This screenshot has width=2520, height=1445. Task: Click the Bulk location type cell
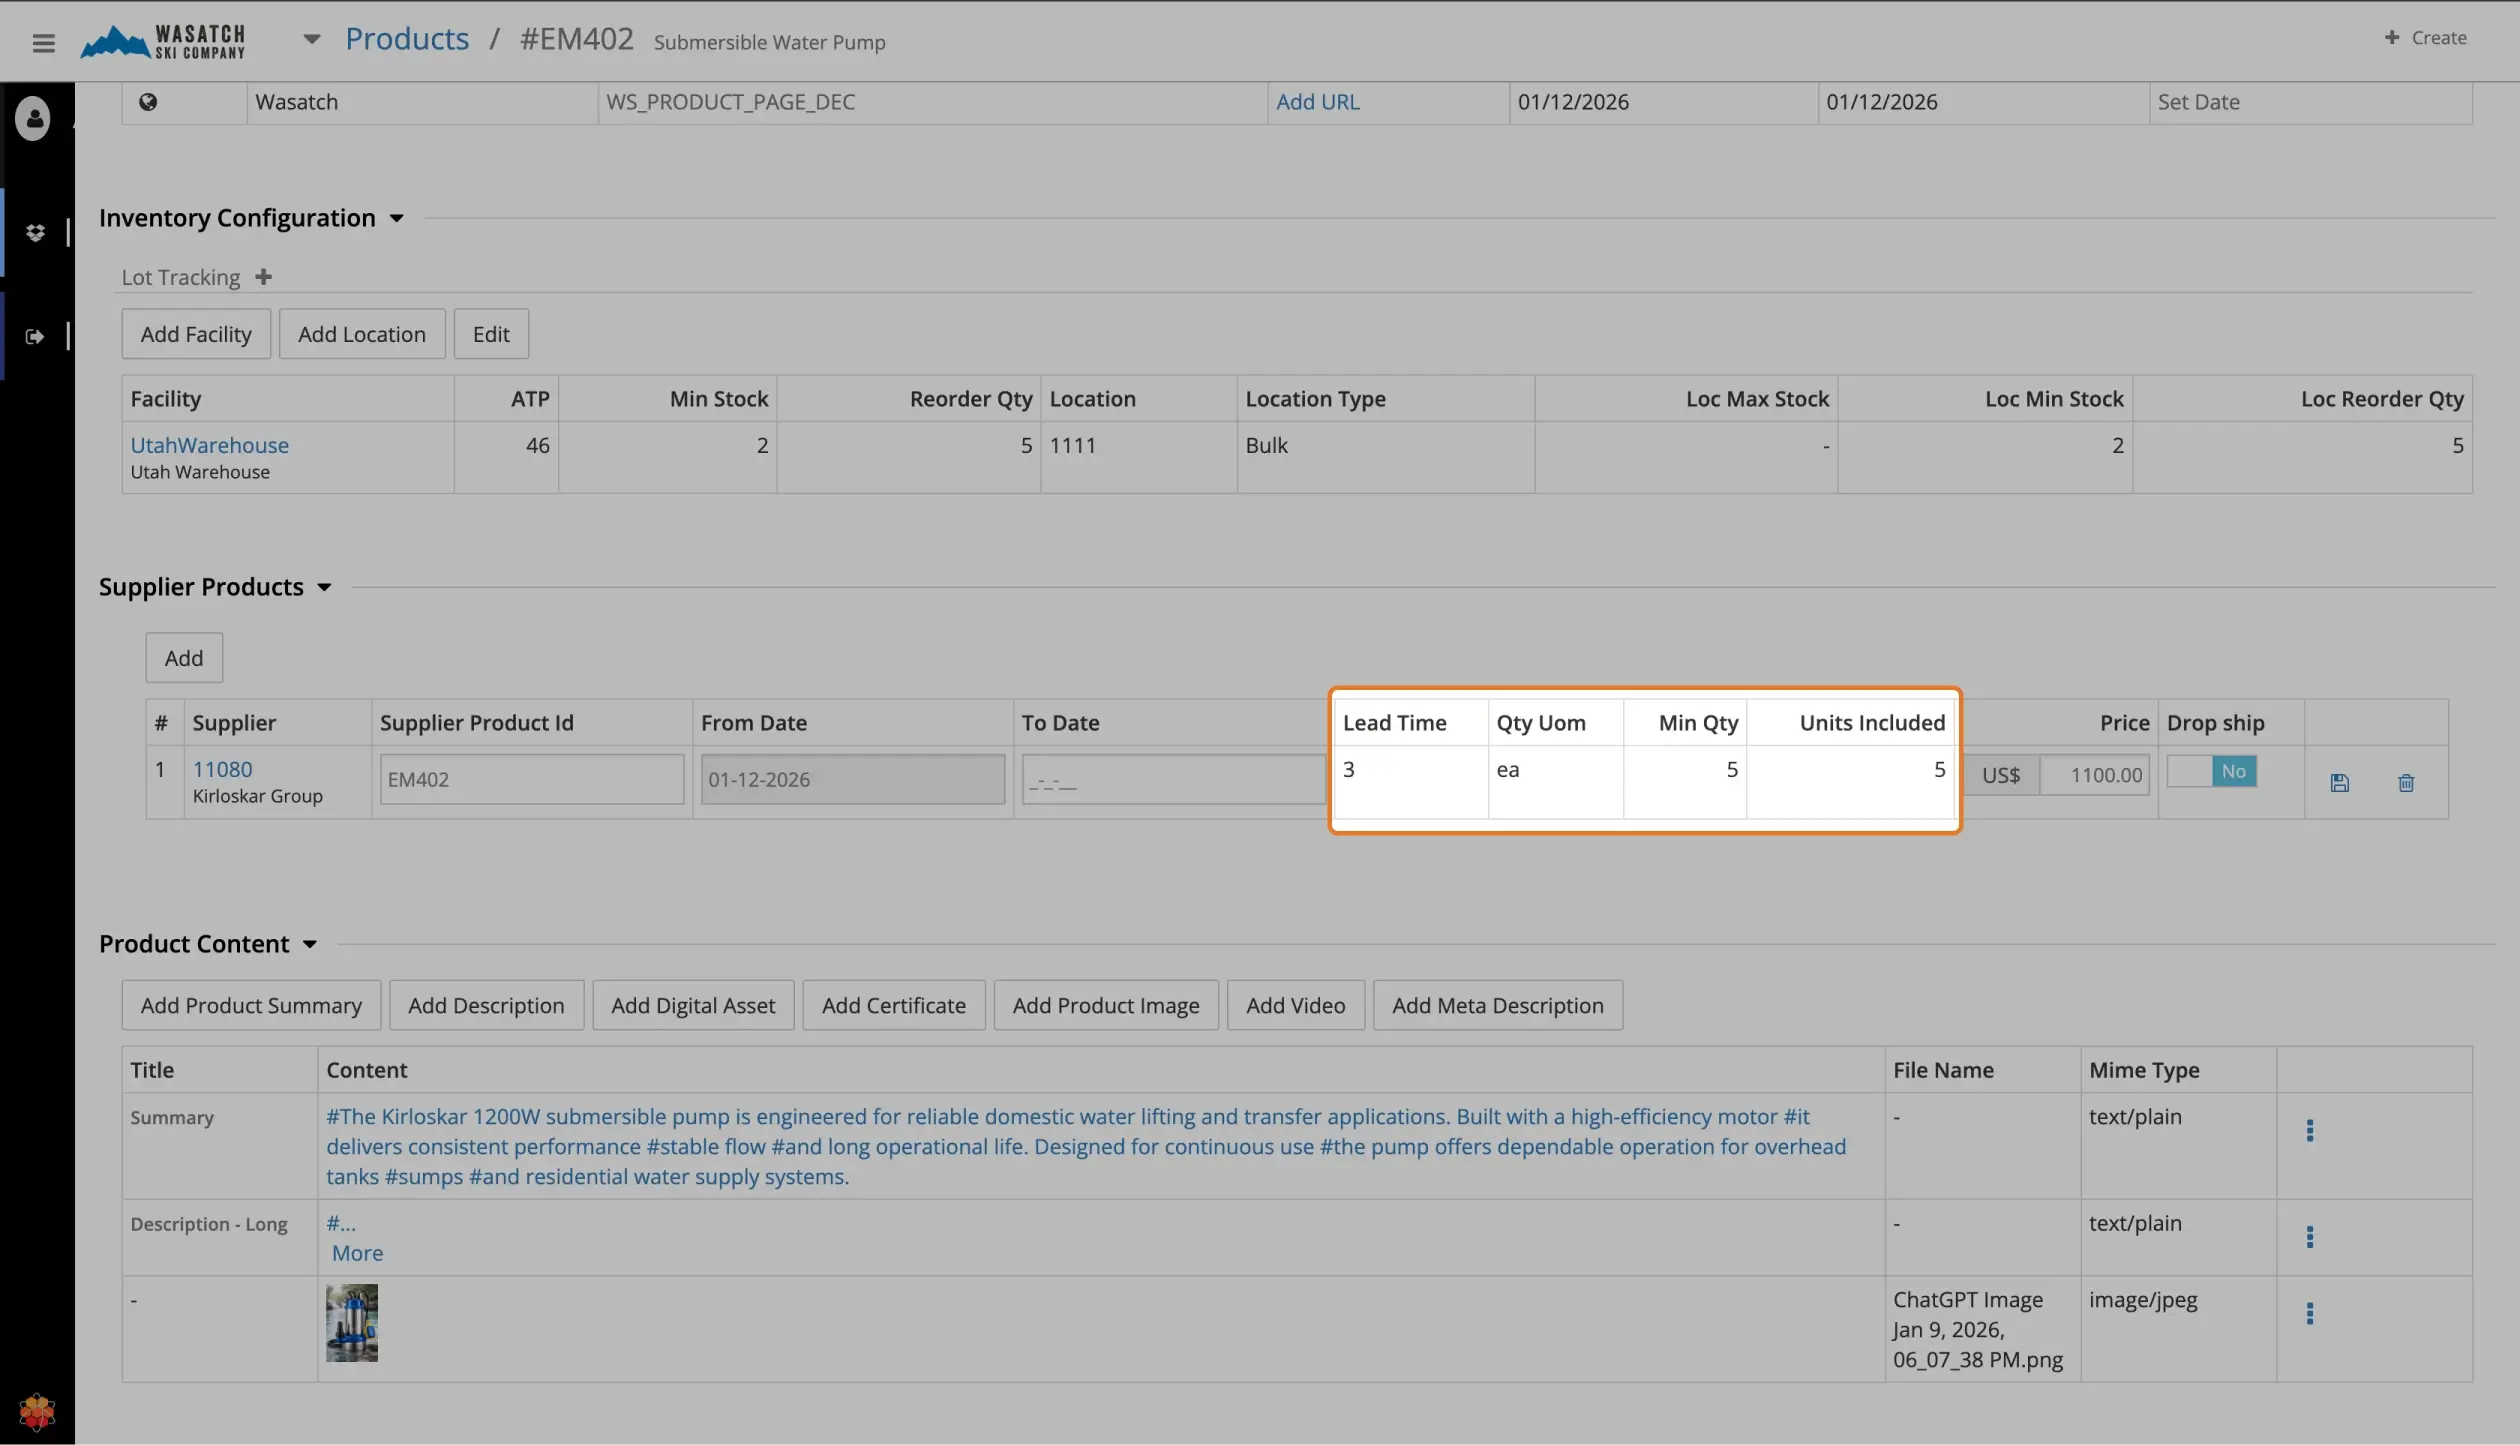[1385, 457]
